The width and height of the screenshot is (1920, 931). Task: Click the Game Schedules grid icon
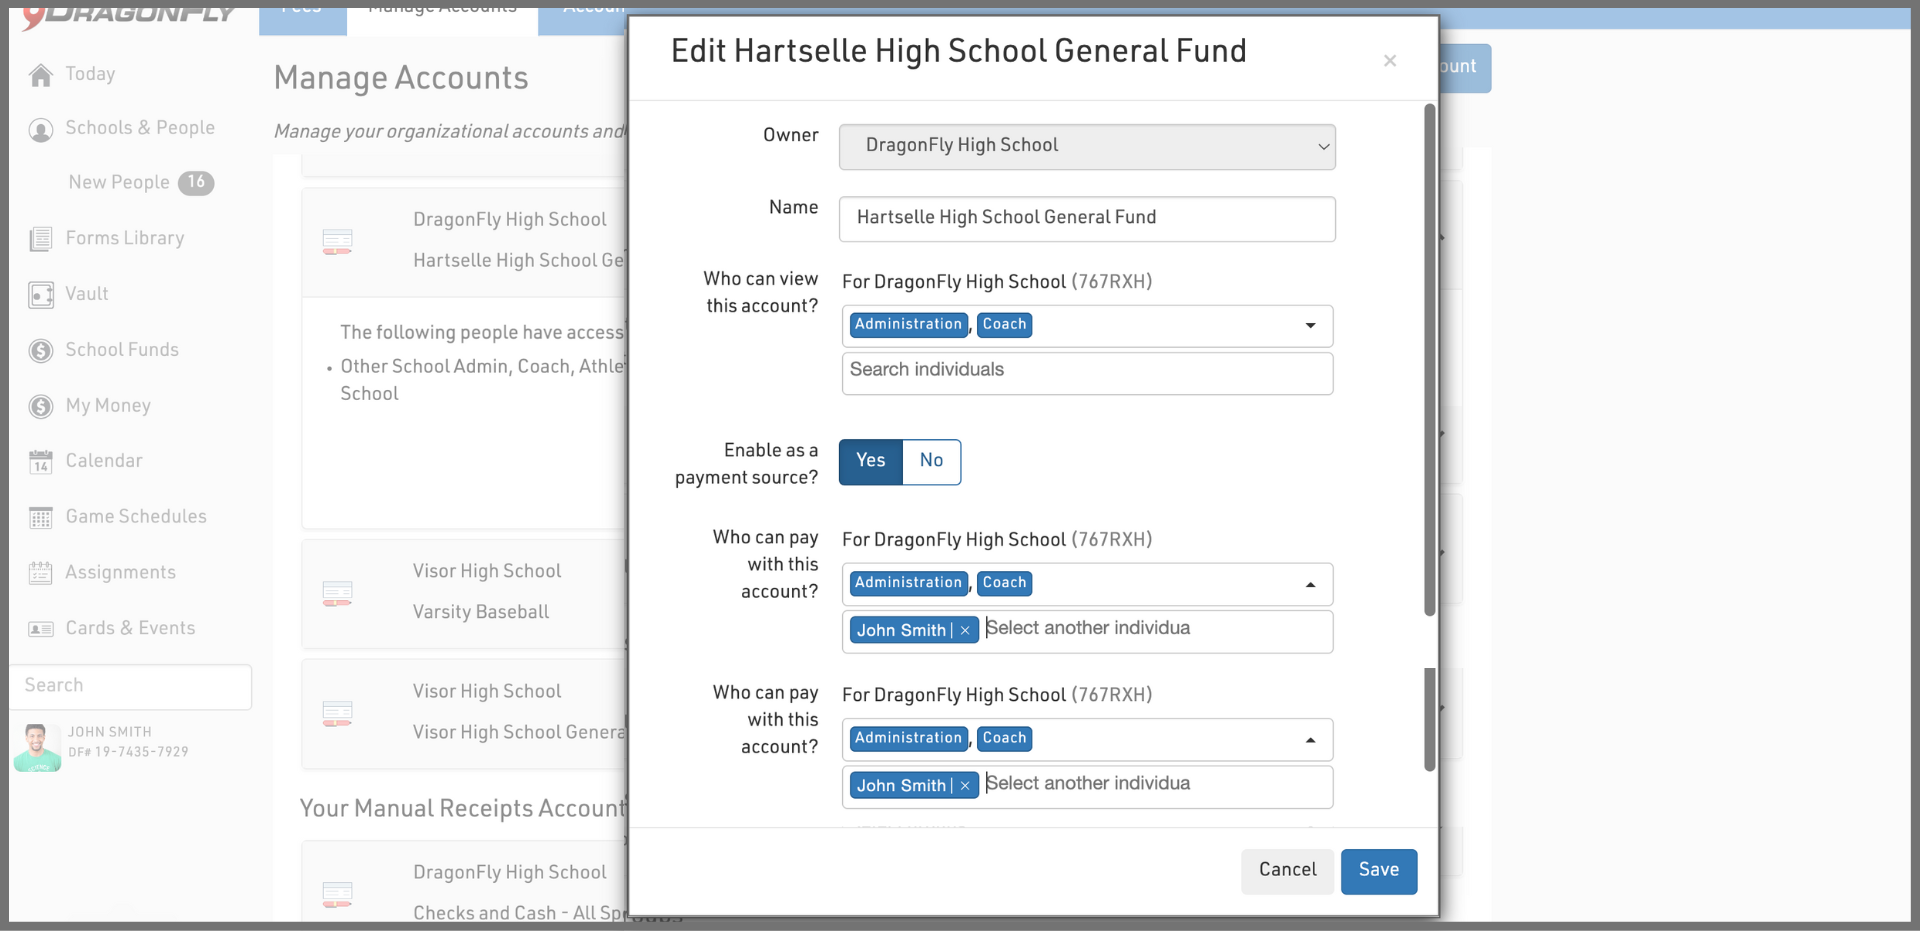click(41, 518)
